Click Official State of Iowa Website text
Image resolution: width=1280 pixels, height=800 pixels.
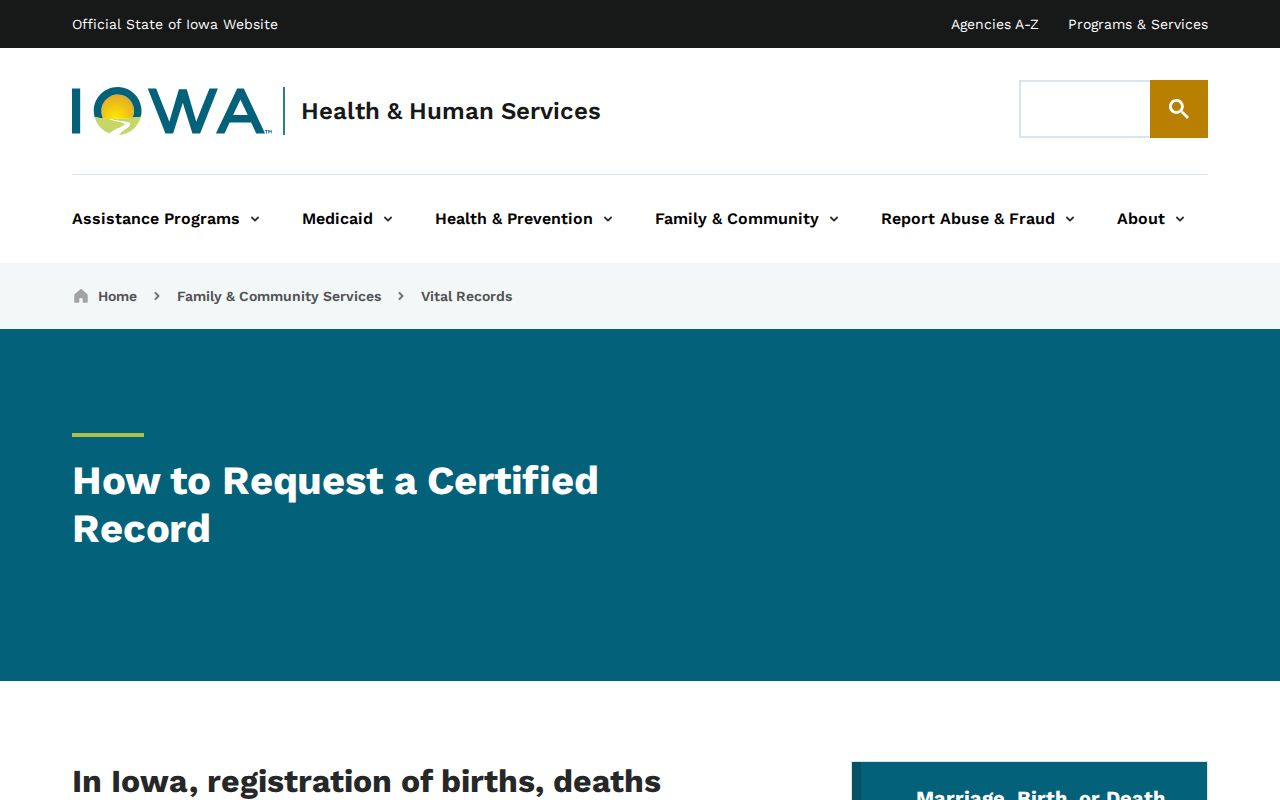click(x=175, y=24)
